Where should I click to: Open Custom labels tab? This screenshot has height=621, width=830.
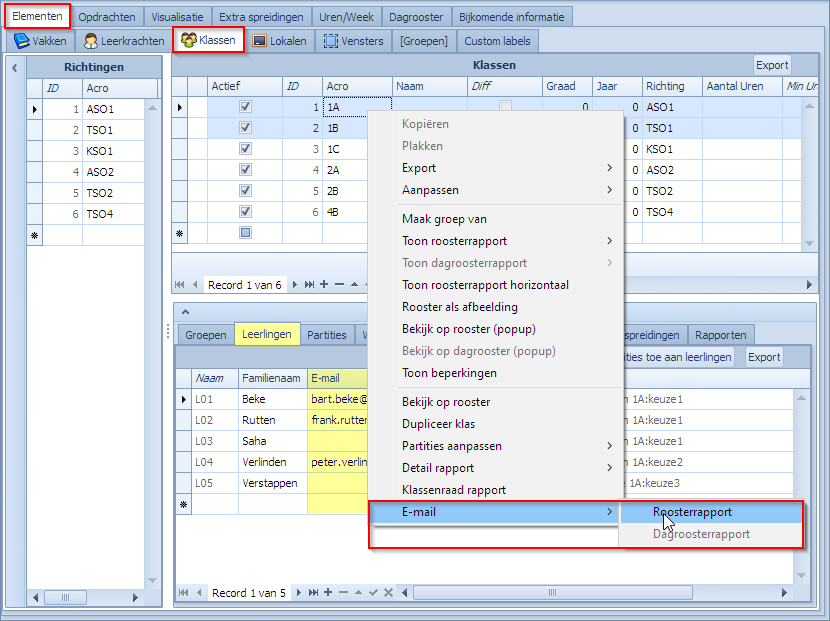[x=497, y=41]
